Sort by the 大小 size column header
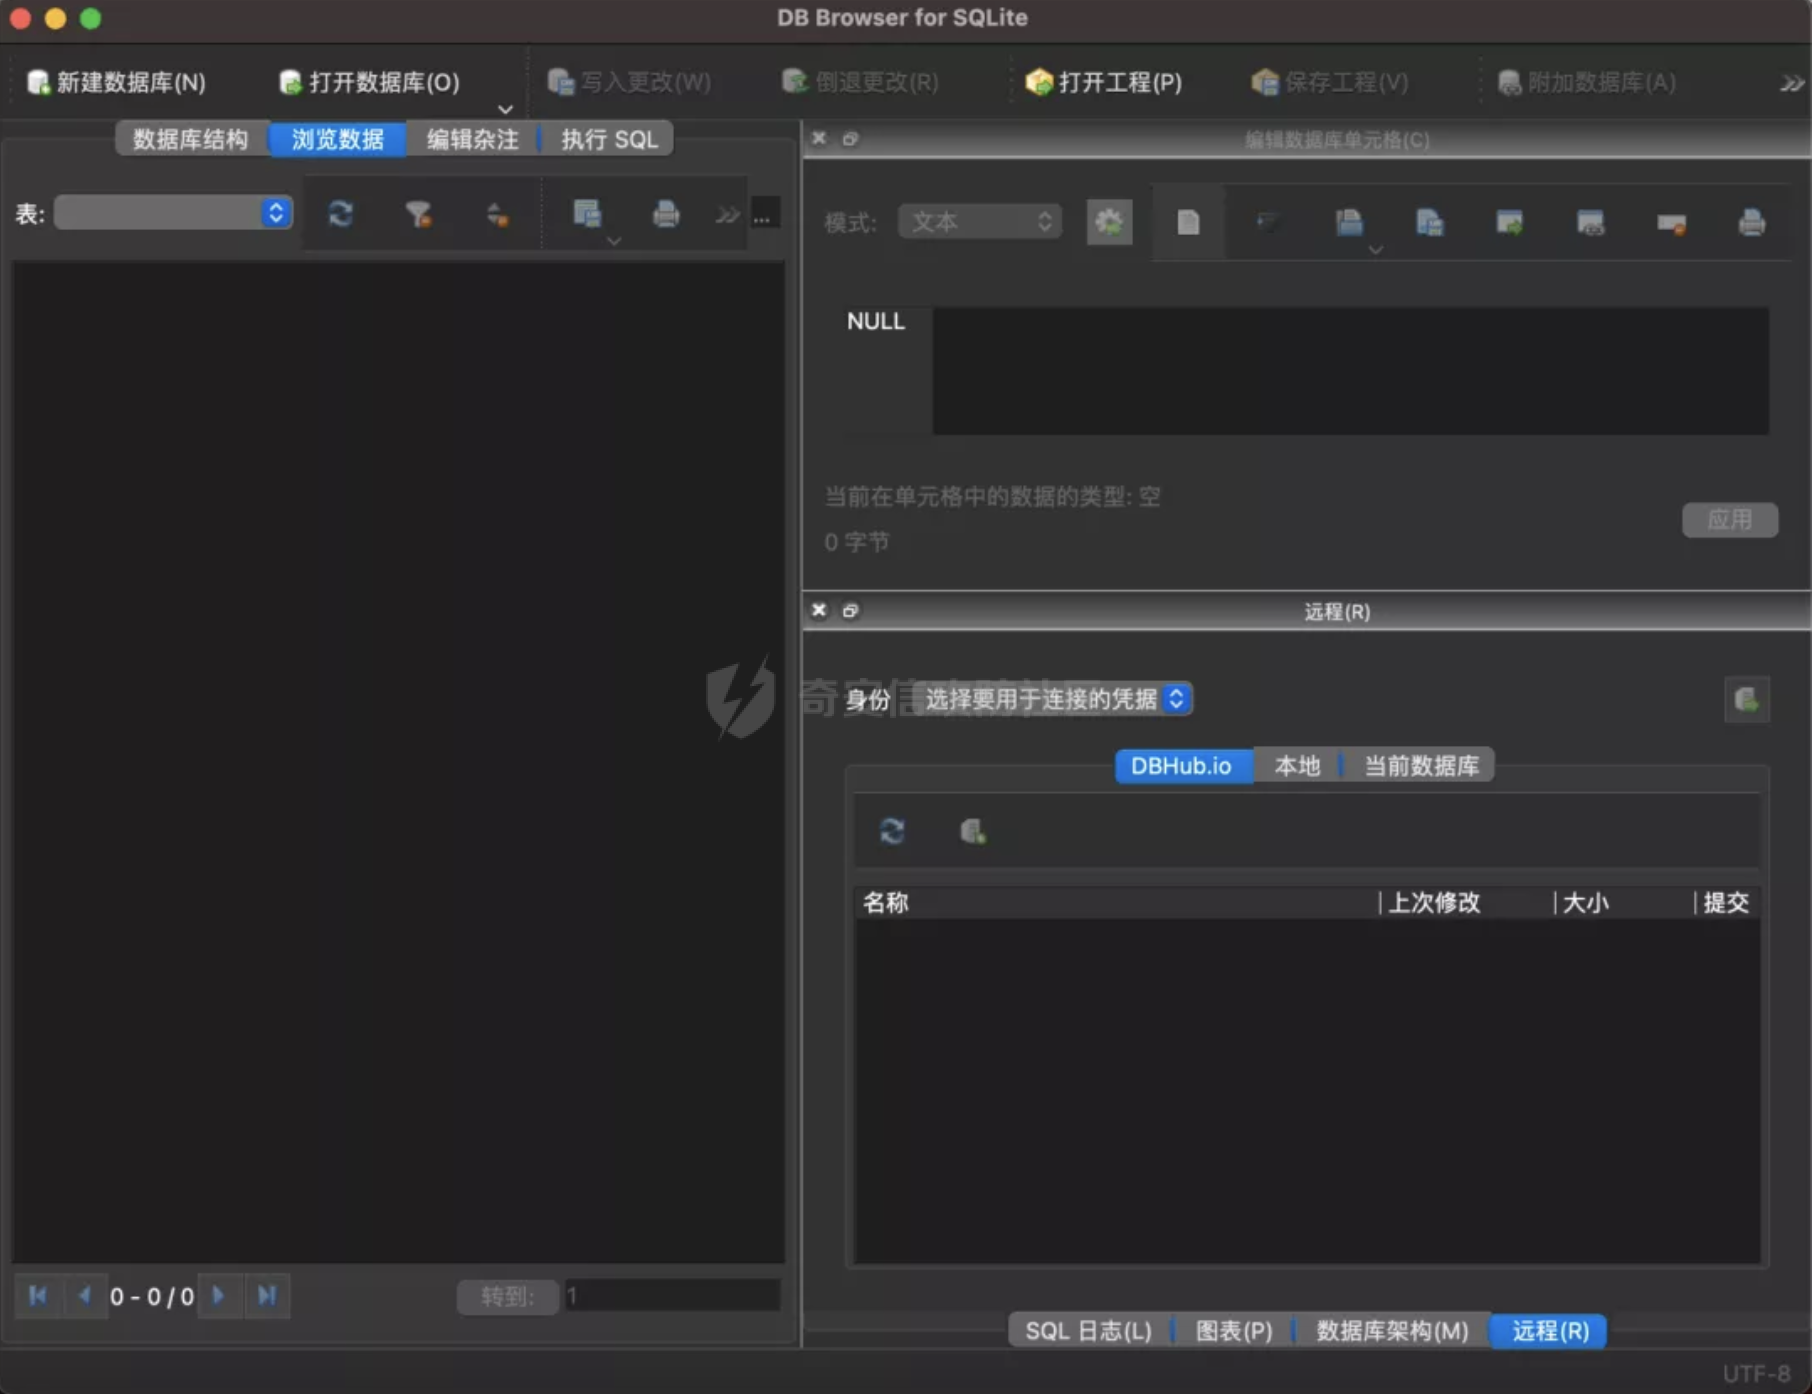The image size is (1812, 1394). [x=1625, y=902]
